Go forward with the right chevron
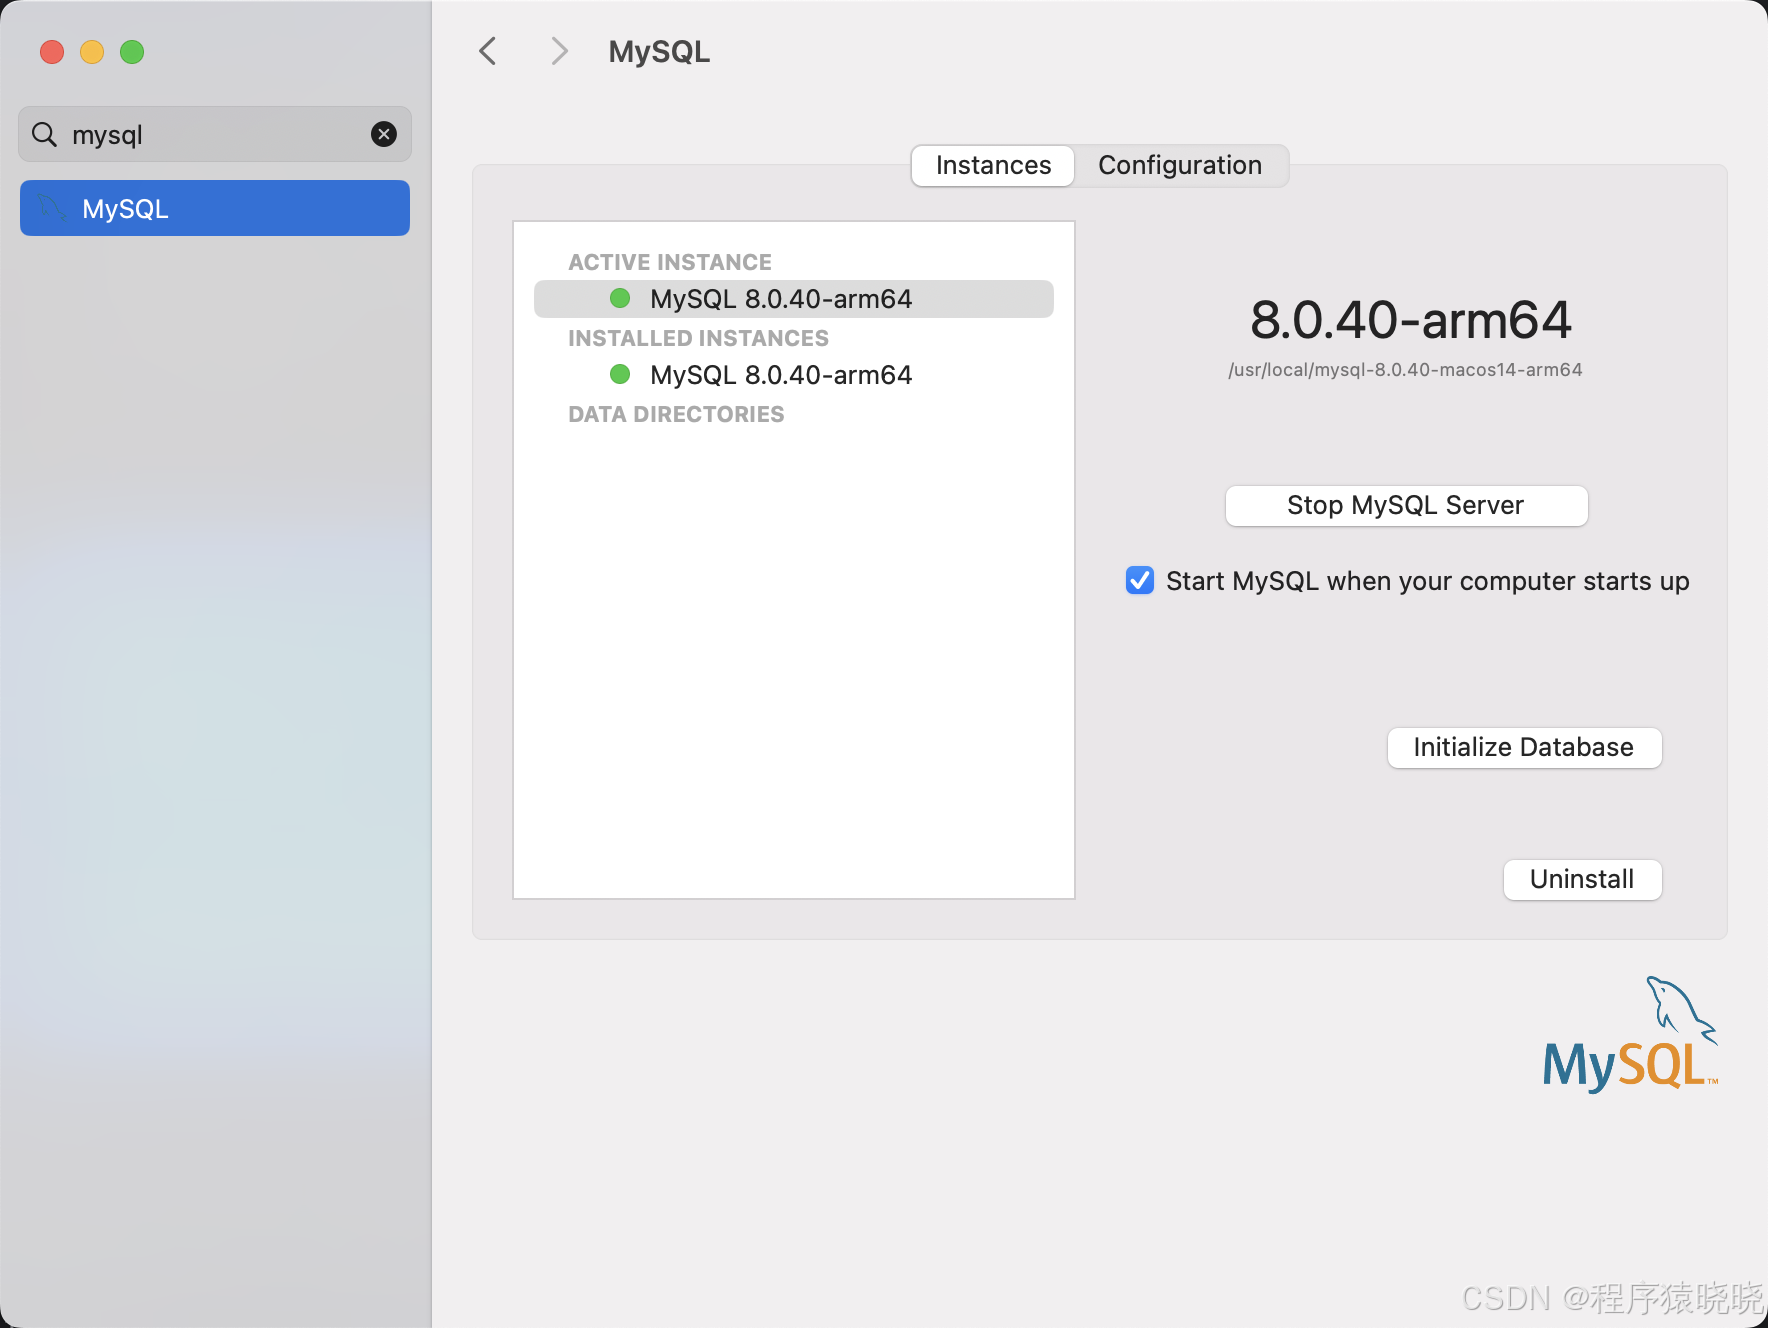Screen dimensions: 1768x1328 [559, 51]
